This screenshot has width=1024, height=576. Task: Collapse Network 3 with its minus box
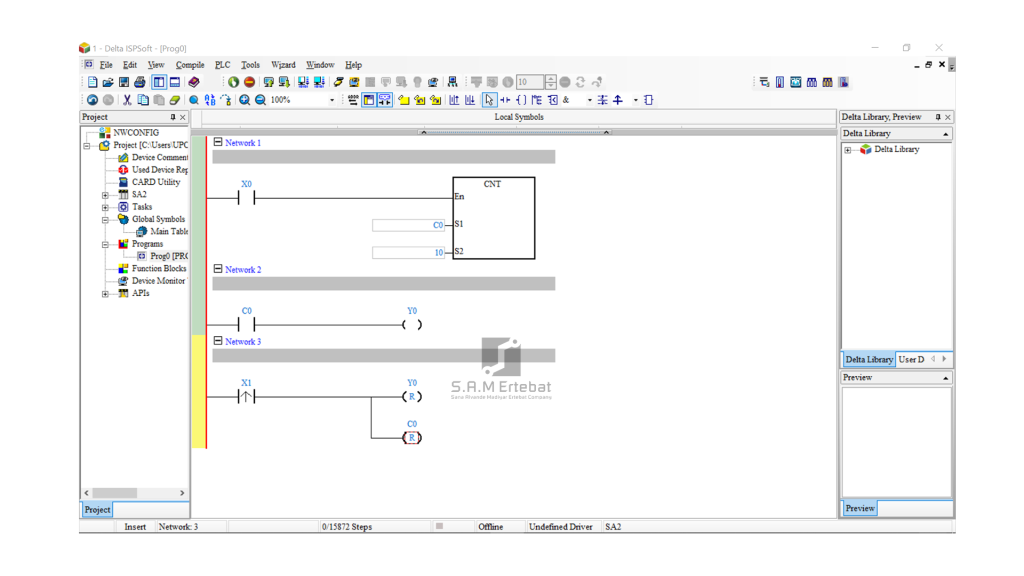[218, 341]
